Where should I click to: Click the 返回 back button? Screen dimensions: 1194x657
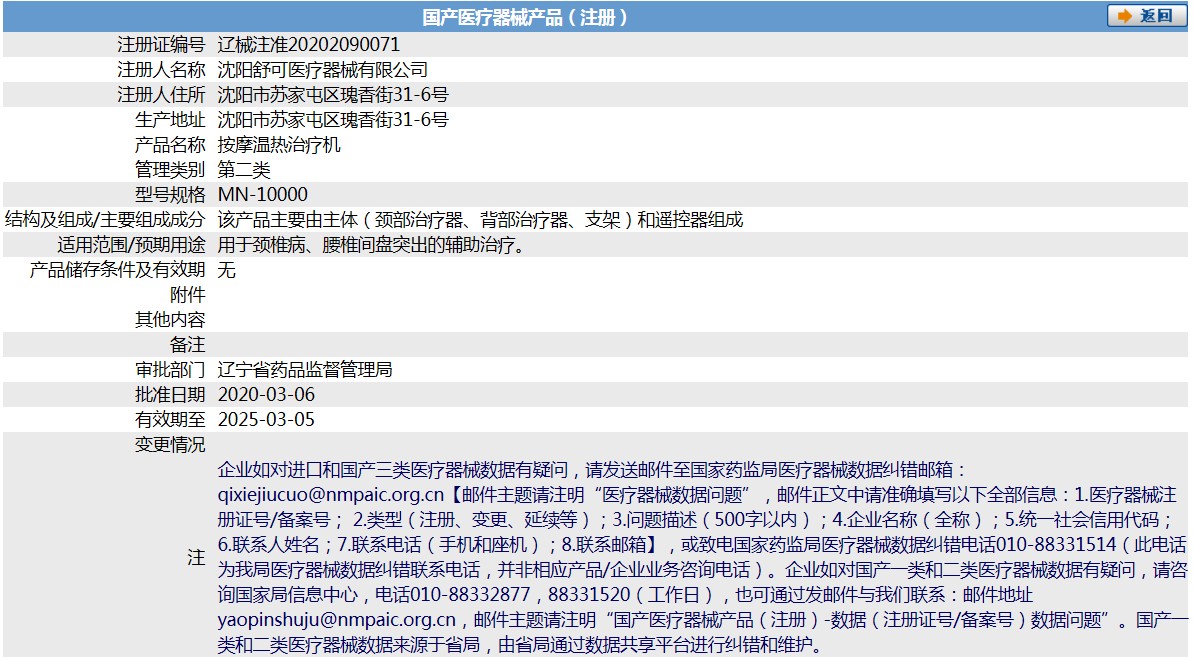1146,16
